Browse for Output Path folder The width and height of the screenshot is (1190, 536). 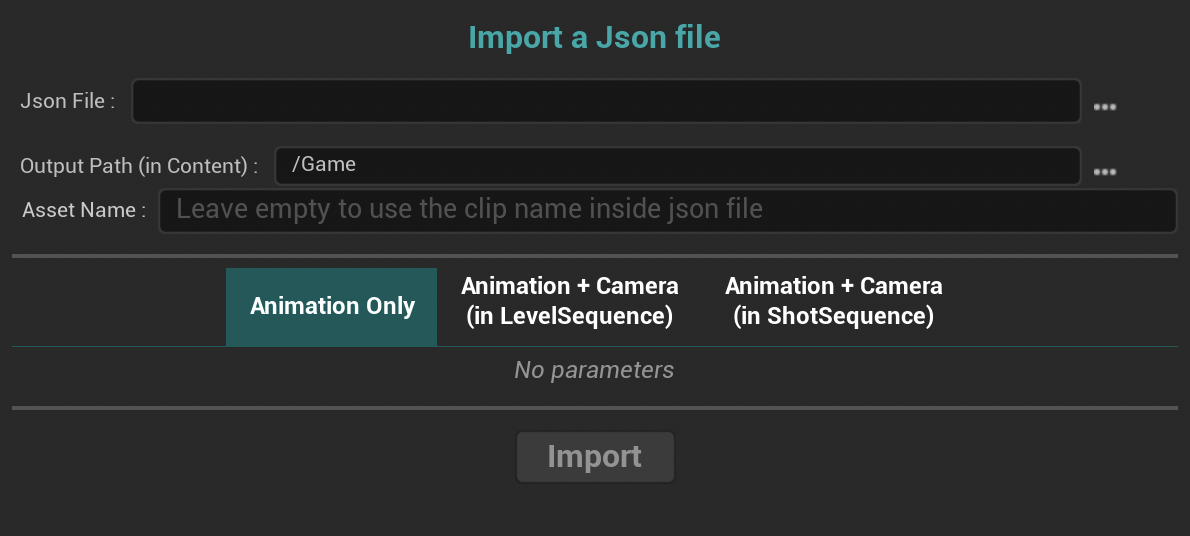[1104, 172]
